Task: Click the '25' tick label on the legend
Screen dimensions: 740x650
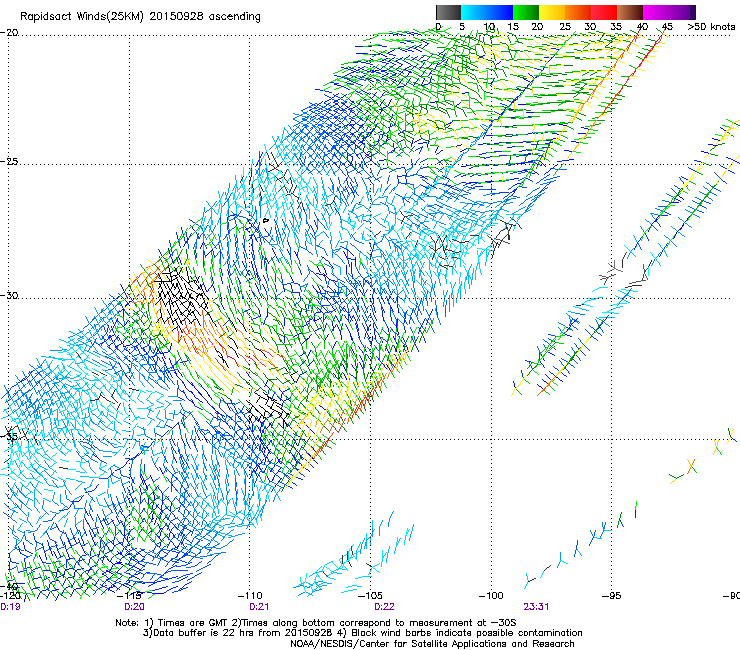Action: pos(565,27)
